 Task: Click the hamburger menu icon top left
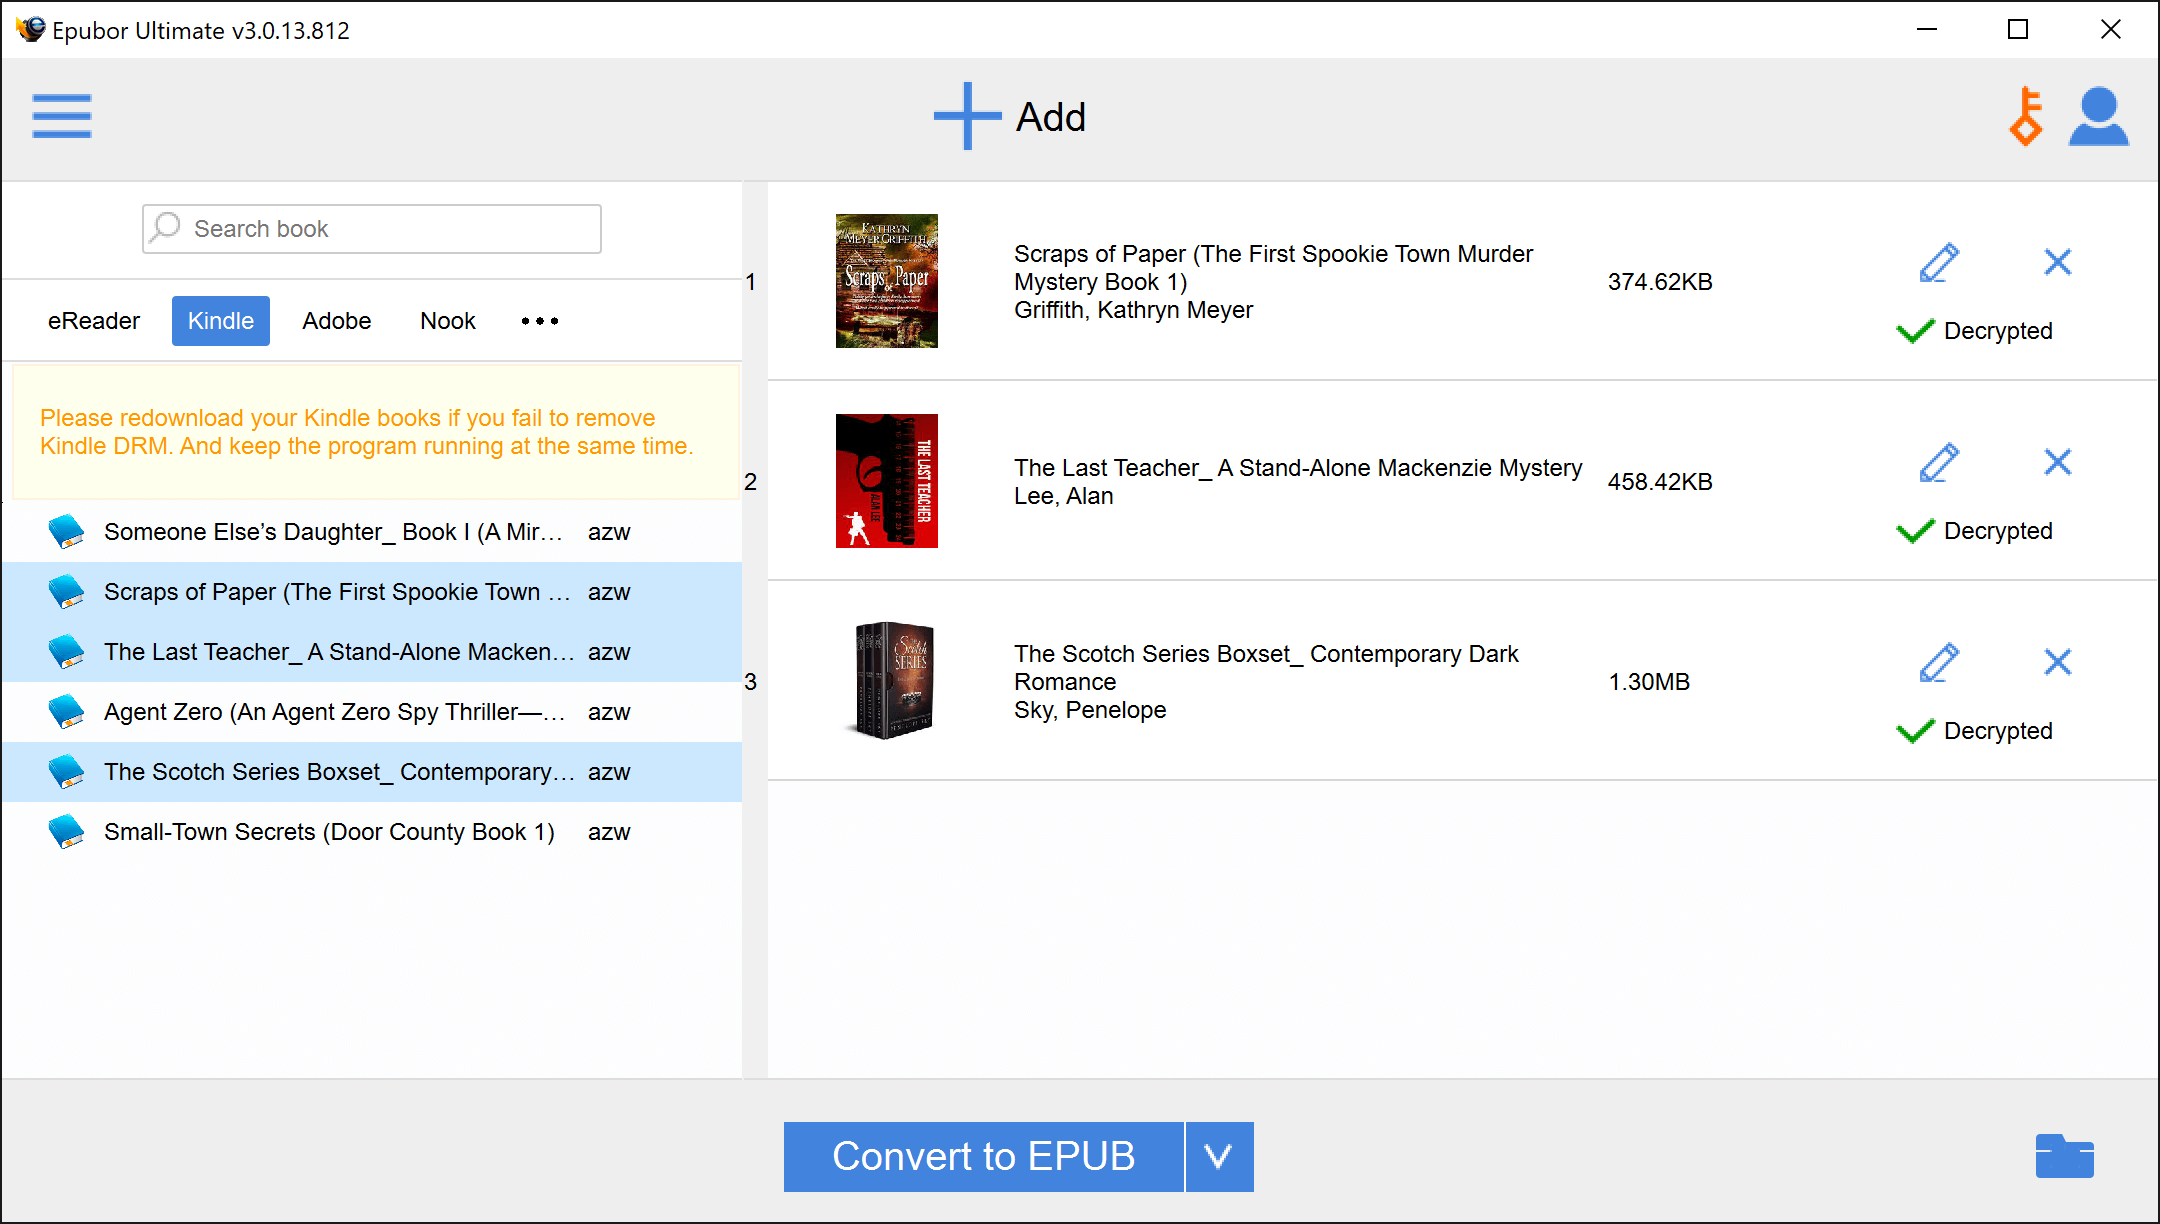tap(62, 116)
